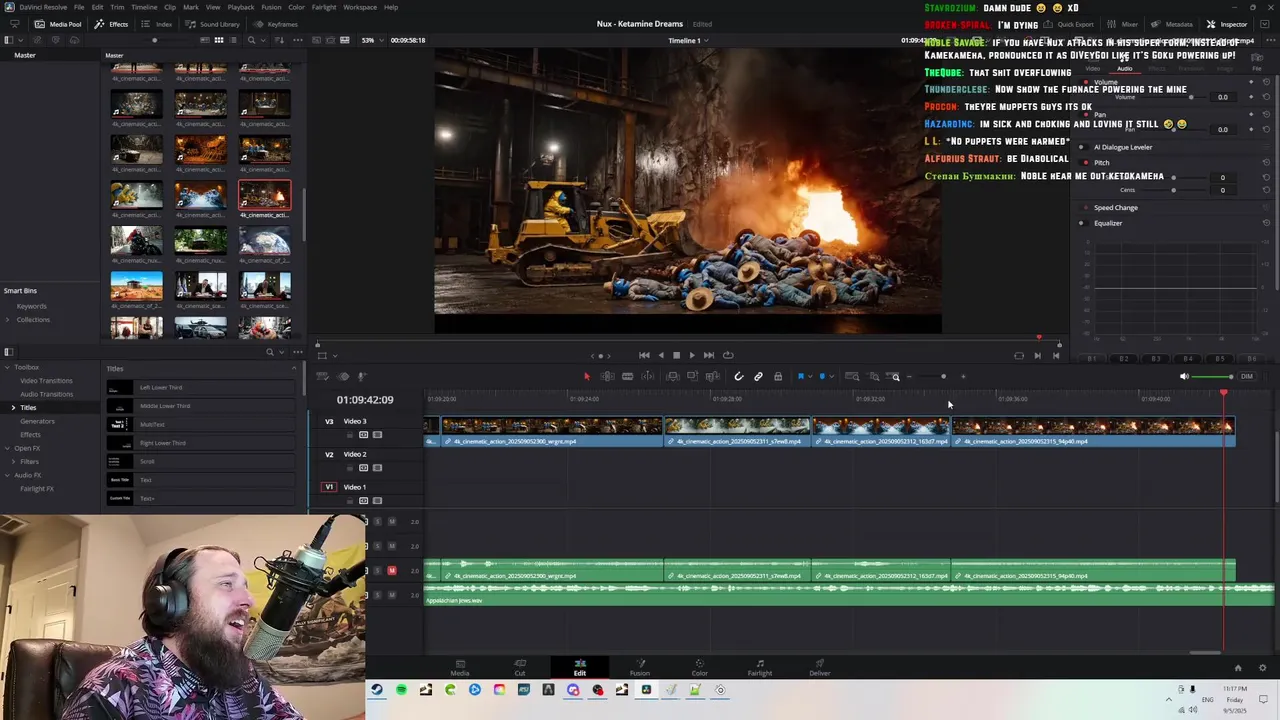
Task: Open the Keyframes panel
Action: click(276, 24)
